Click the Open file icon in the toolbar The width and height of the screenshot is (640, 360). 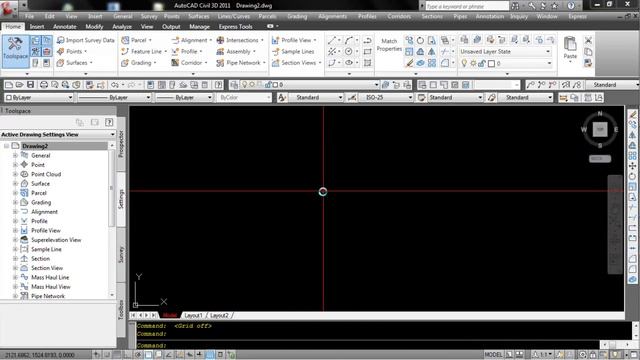(19, 84)
